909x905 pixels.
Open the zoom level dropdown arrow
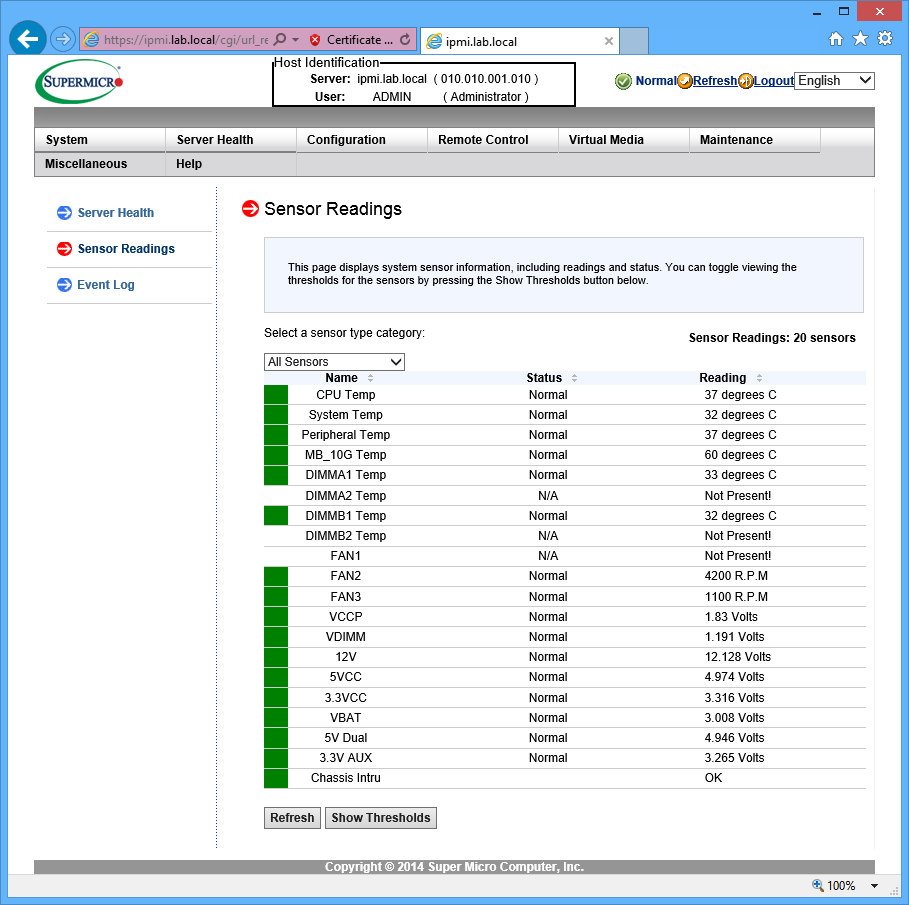tap(874, 886)
